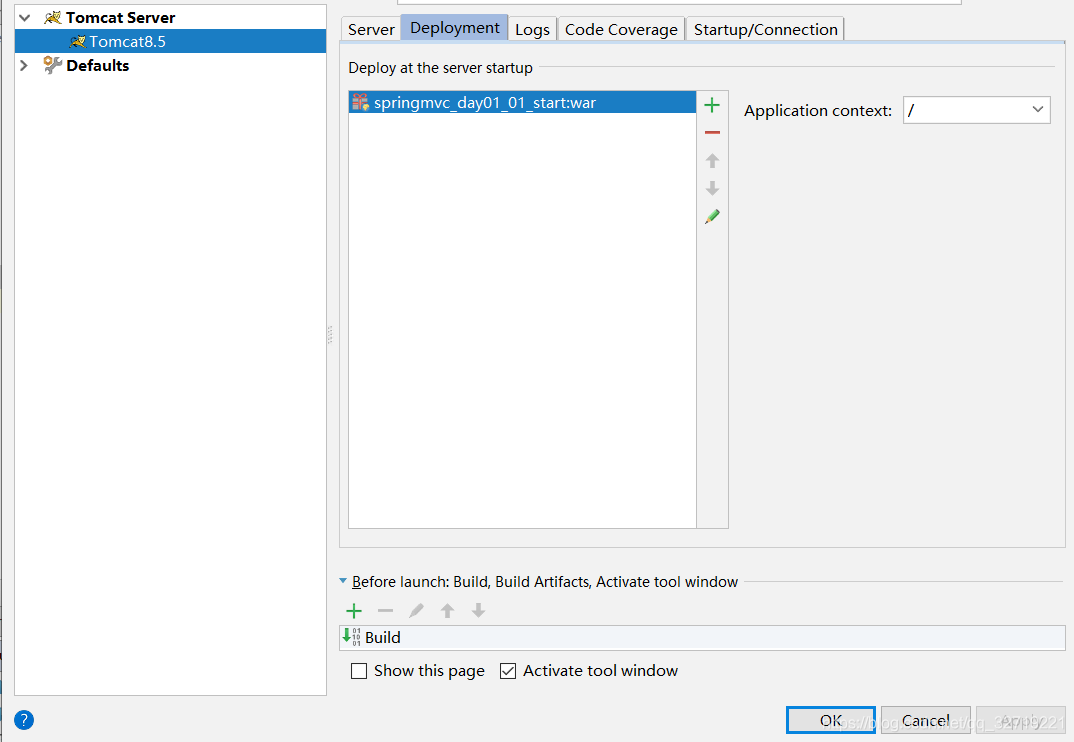Open help with question mark icon
Image resolution: width=1074 pixels, height=742 pixels.
pos(23,720)
